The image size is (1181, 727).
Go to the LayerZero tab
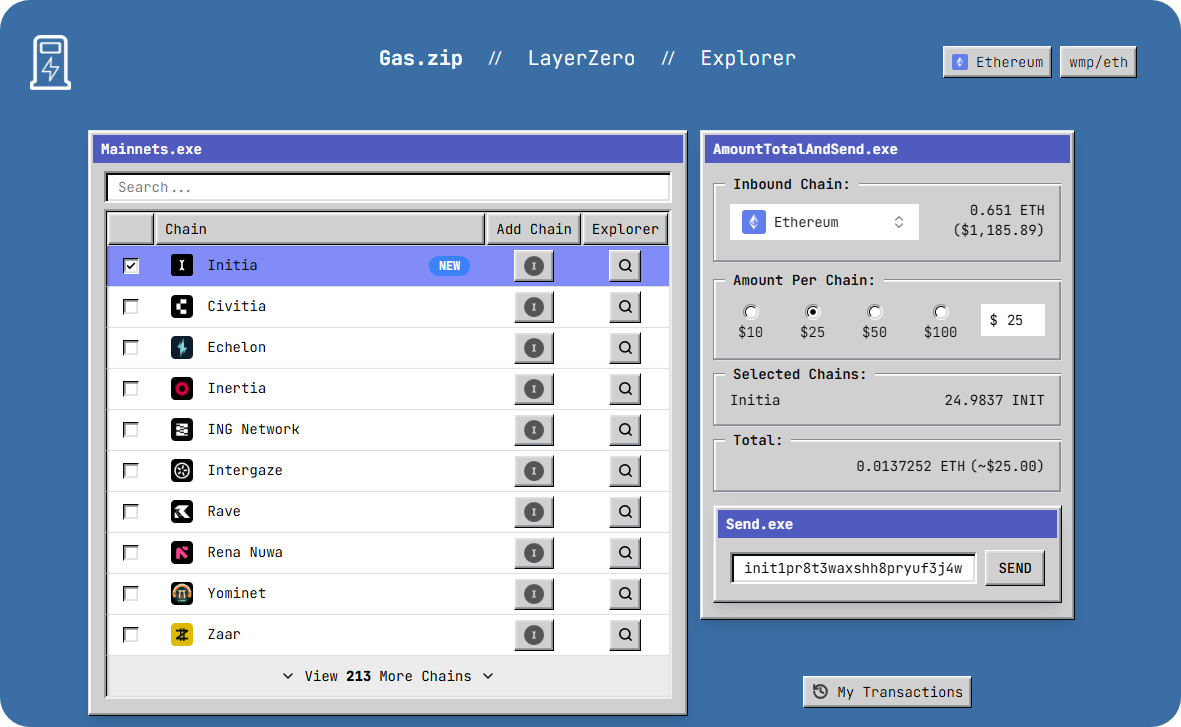581,58
